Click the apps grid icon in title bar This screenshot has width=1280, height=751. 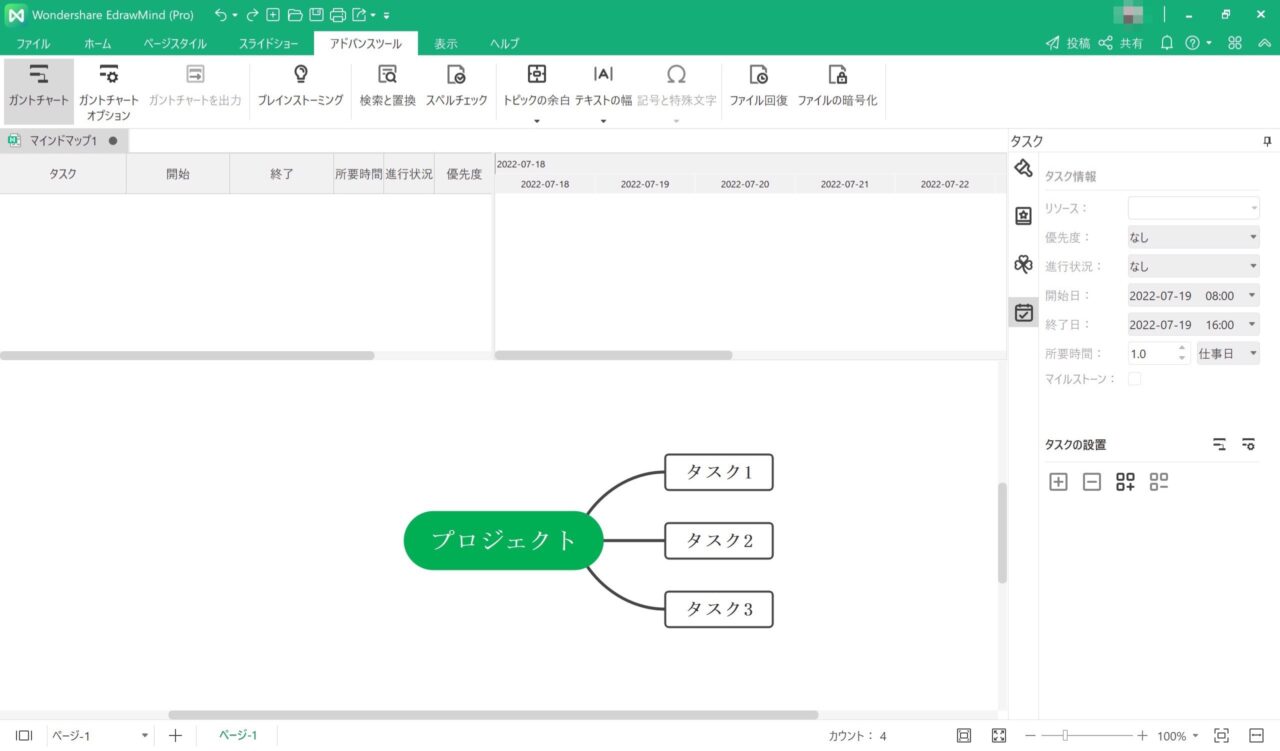[x=1235, y=43]
